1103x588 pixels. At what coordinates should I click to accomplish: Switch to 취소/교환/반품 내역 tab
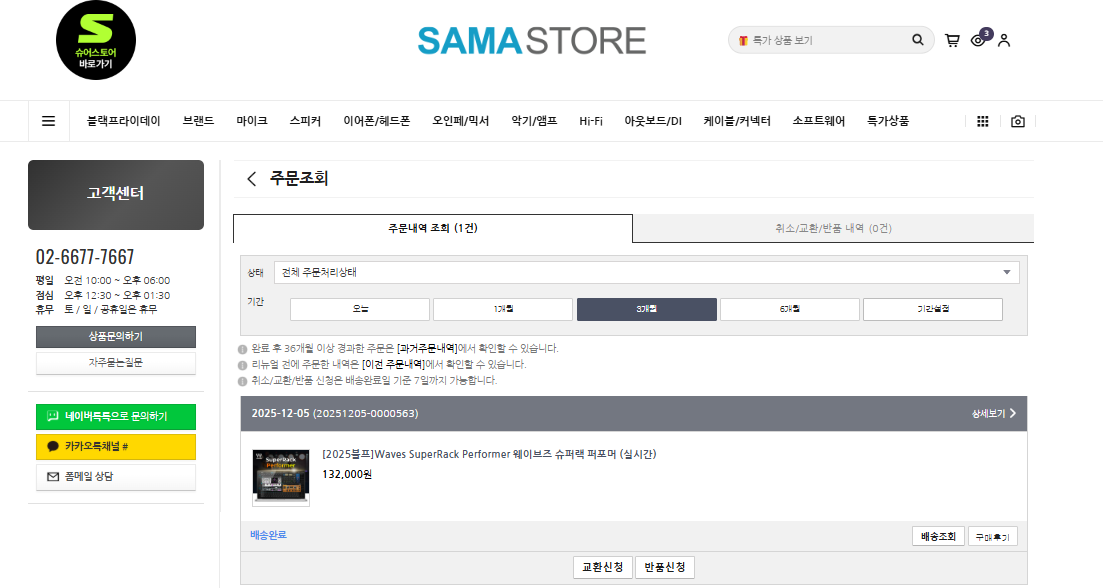click(833, 228)
